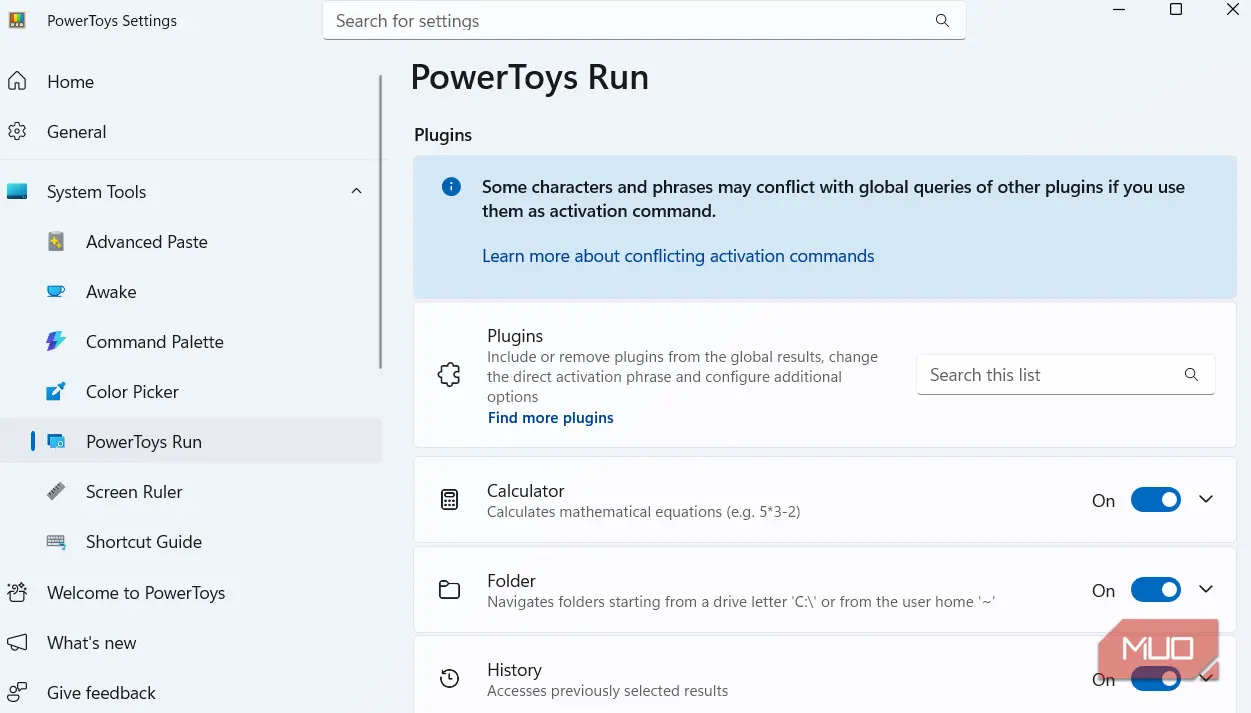Click the General gear icon
The height and width of the screenshot is (713, 1251).
click(17, 132)
